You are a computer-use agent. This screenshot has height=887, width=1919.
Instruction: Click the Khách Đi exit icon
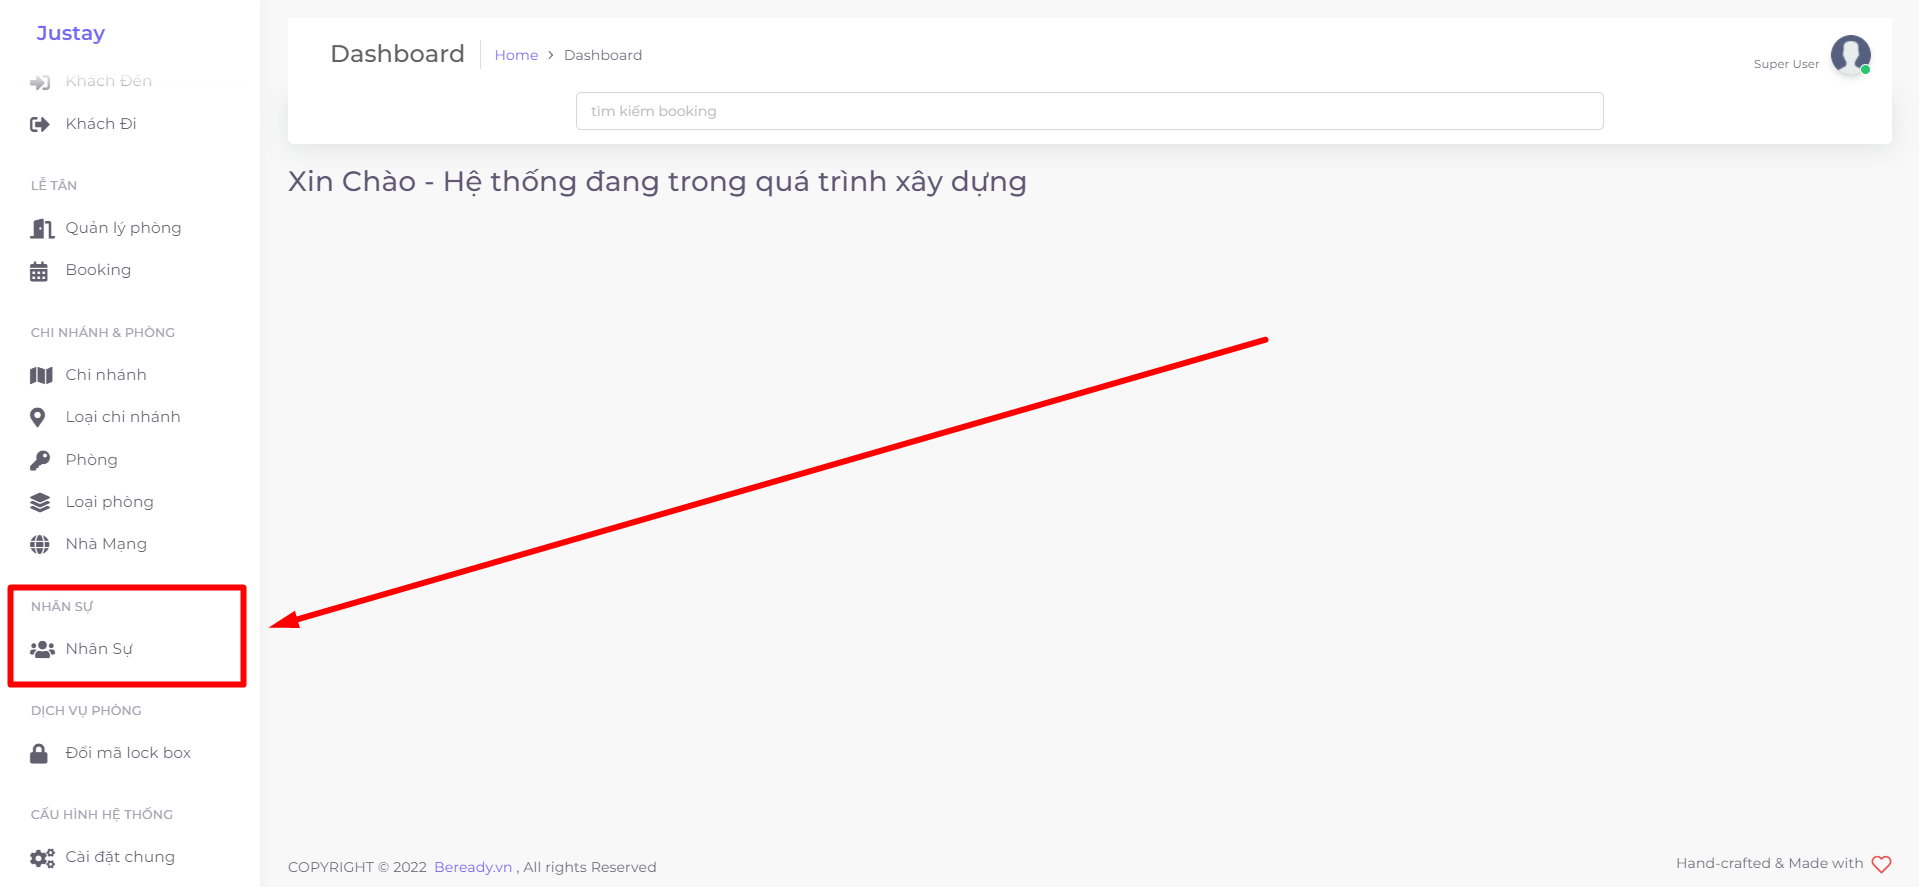tap(40, 125)
